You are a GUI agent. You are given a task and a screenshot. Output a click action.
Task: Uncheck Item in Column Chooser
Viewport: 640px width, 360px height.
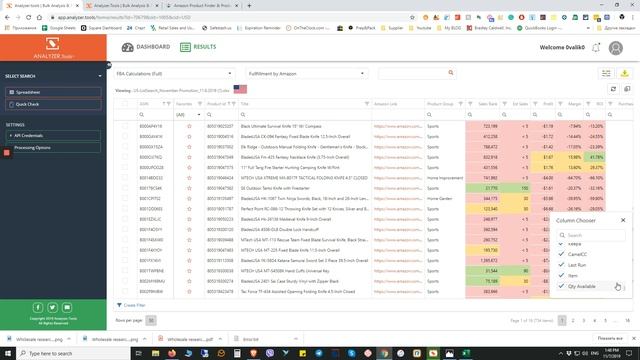pos(561,276)
